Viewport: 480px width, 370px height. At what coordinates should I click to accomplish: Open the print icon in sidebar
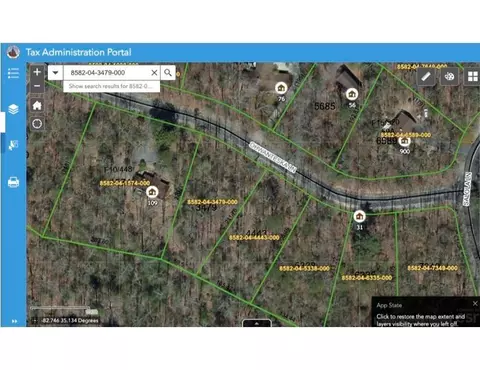point(13,182)
